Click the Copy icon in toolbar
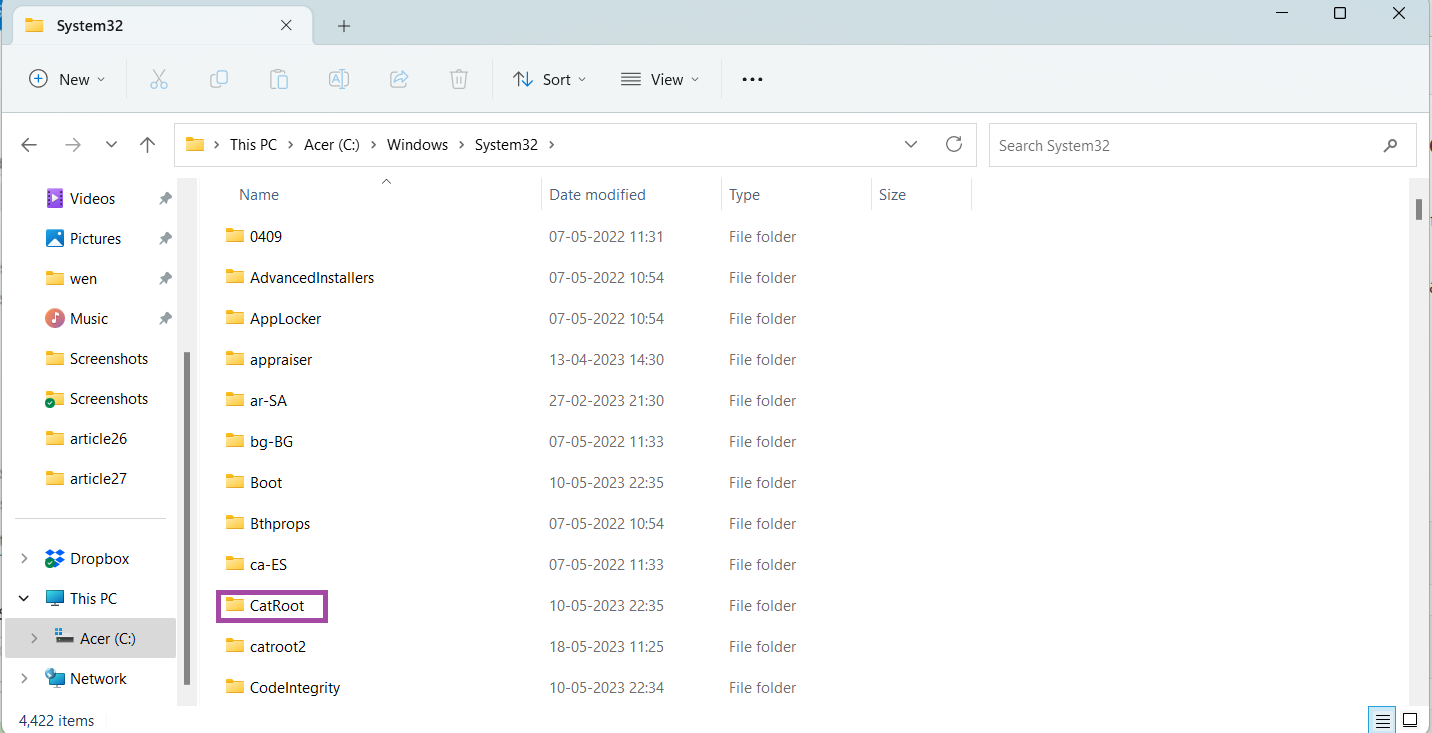The width and height of the screenshot is (1432, 733). (x=218, y=79)
